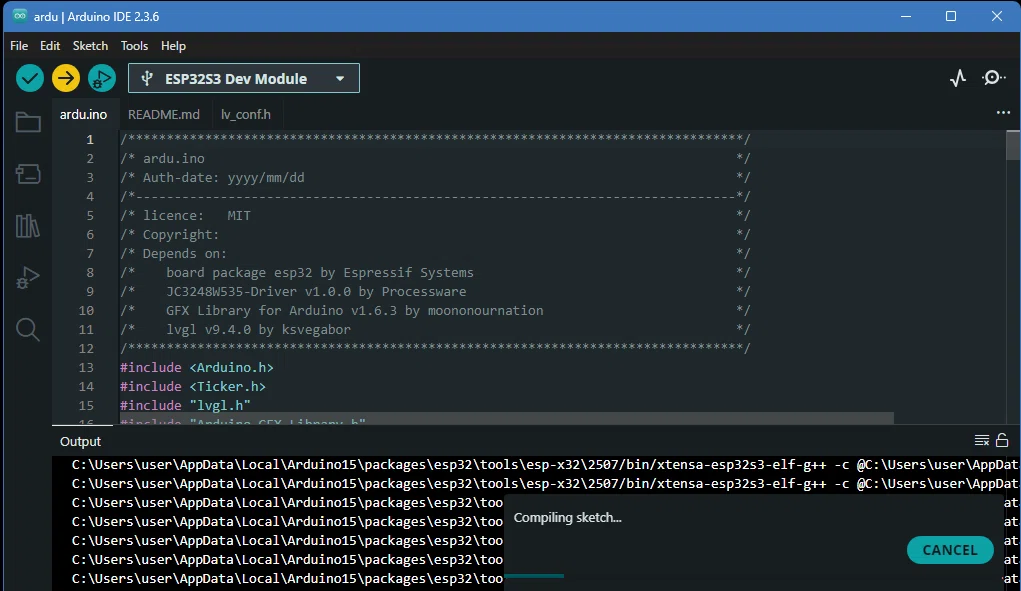Minimize the Arduino IDE window
This screenshot has width=1021, height=591.
point(906,16)
